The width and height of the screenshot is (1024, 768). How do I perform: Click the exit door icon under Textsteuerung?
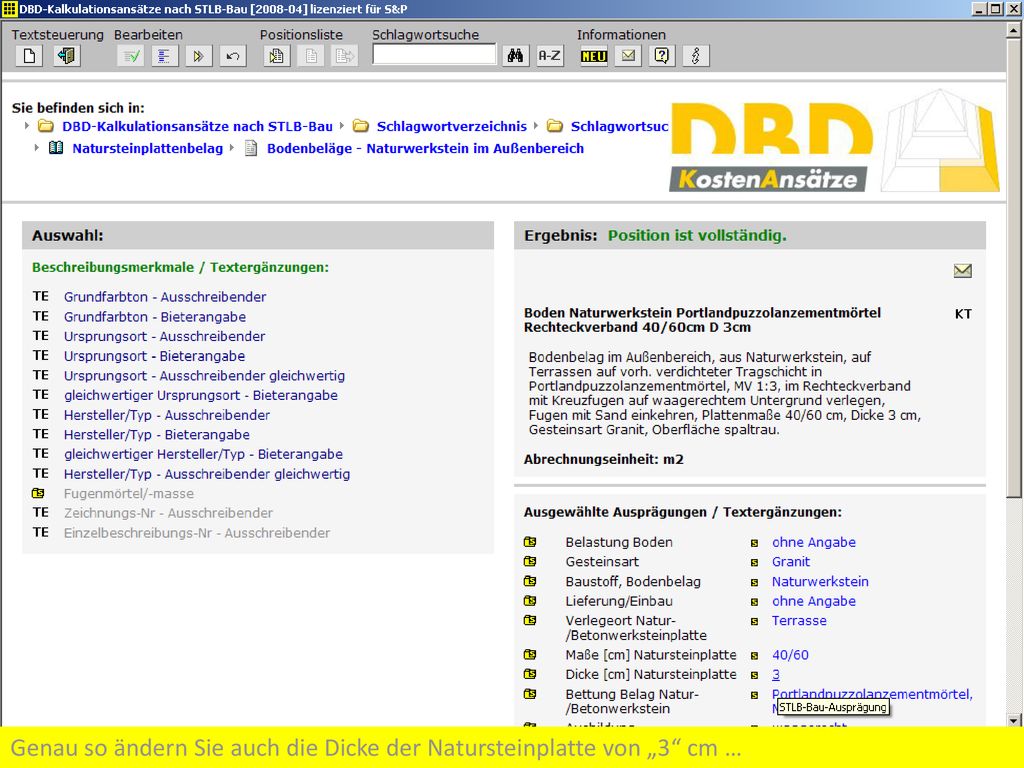coord(66,56)
